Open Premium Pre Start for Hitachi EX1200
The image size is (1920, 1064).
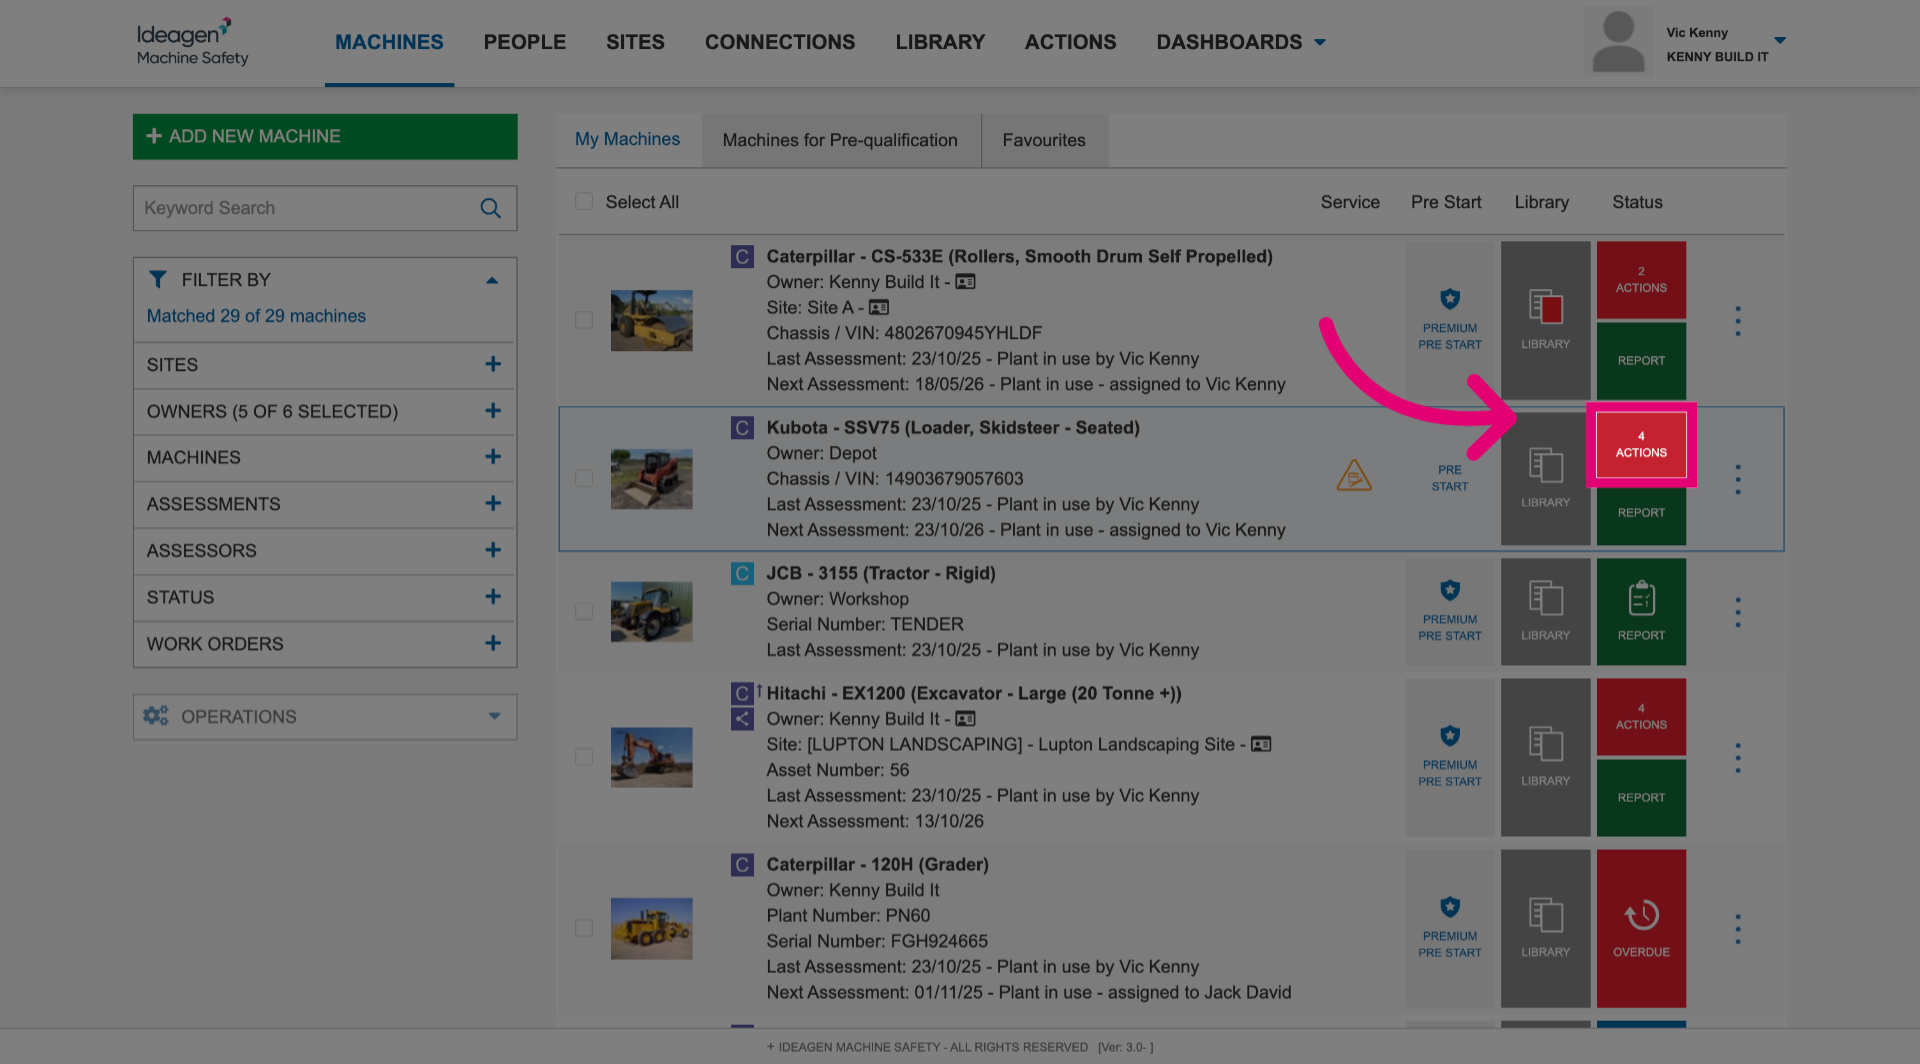coord(1449,757)
